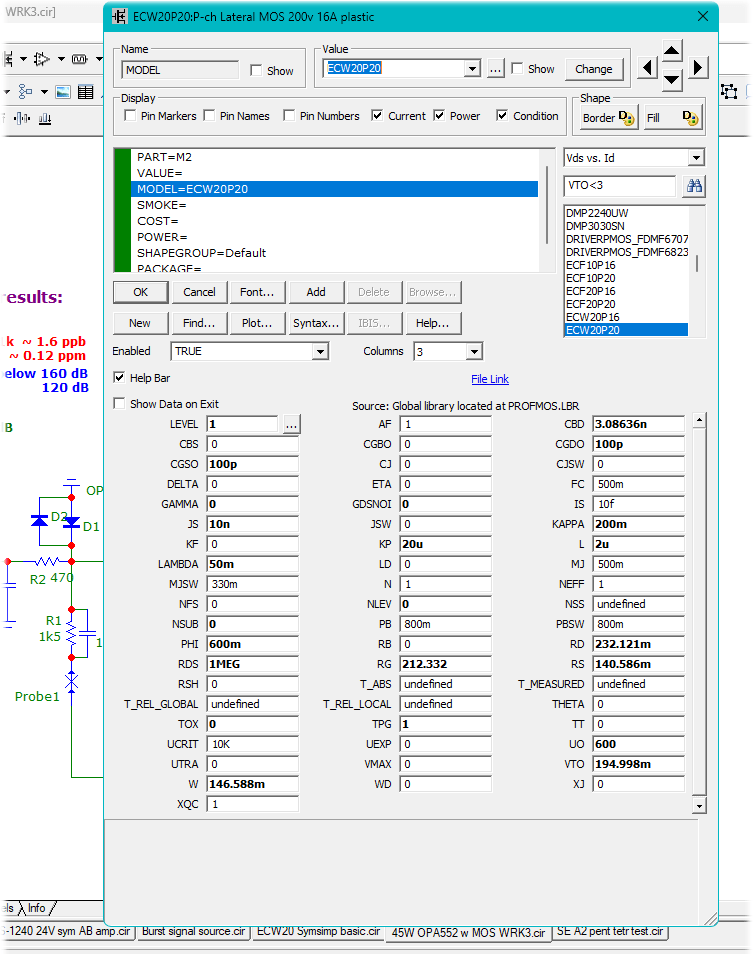Toggle the Pin Numbers checkbox

[289, 116]
